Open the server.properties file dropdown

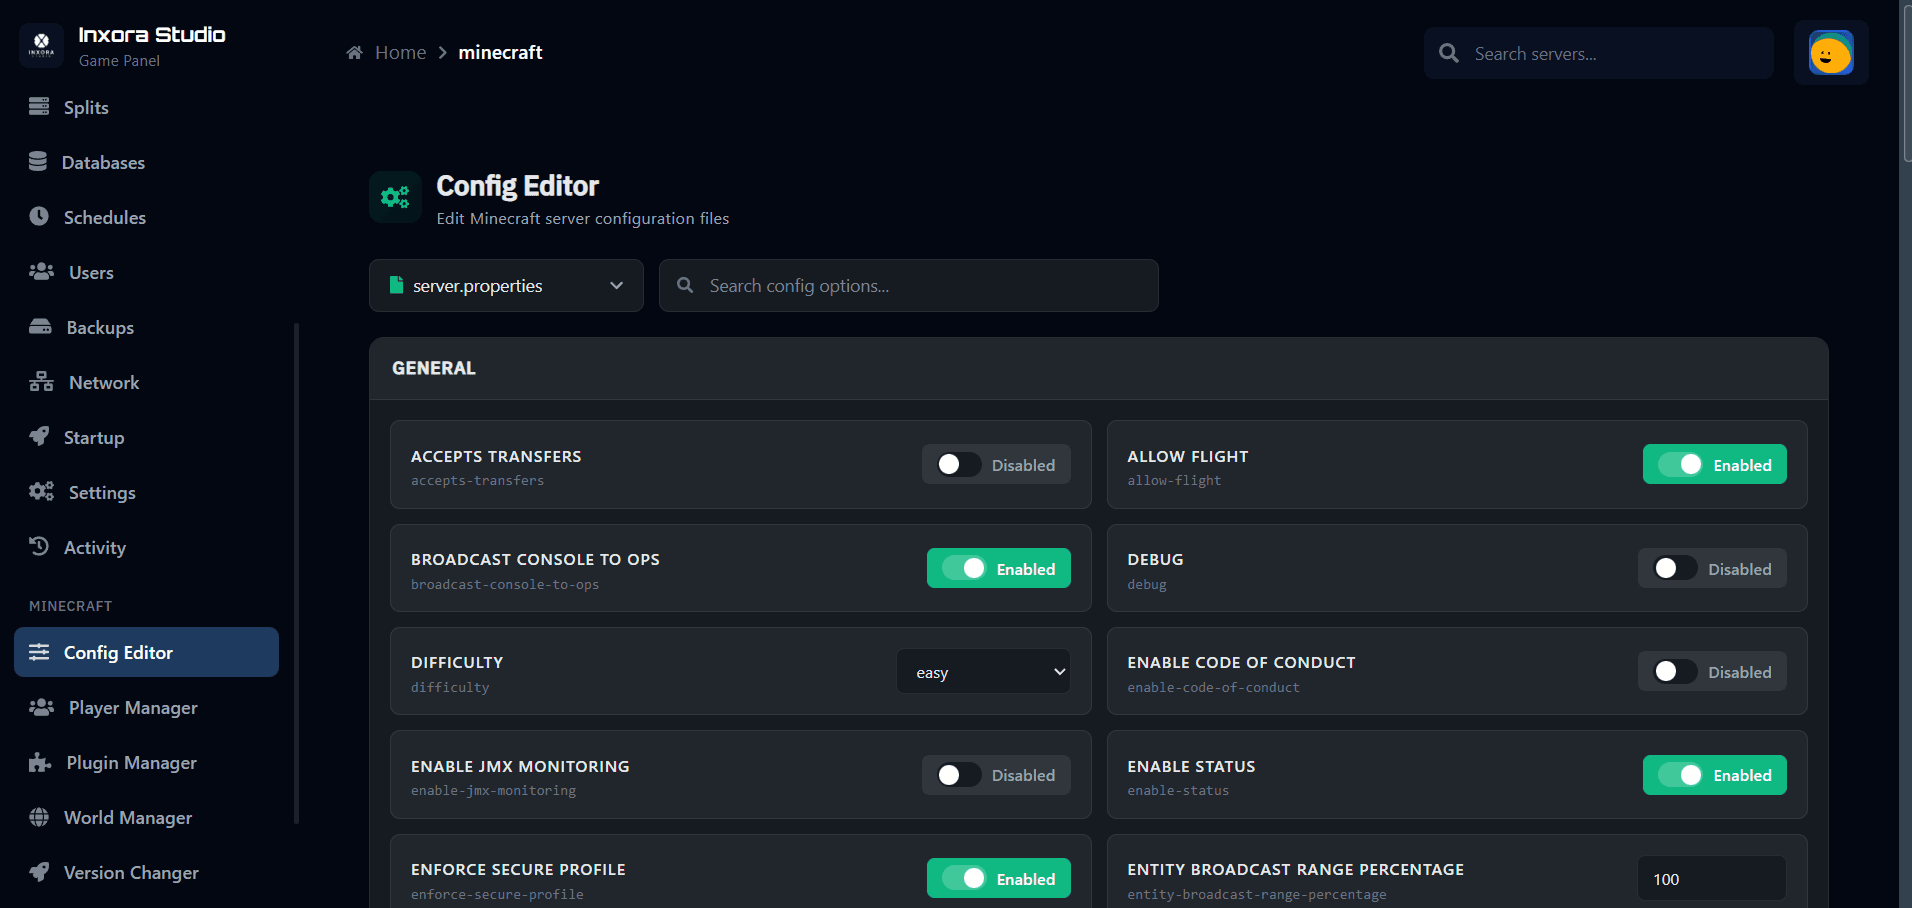[505, 285]
